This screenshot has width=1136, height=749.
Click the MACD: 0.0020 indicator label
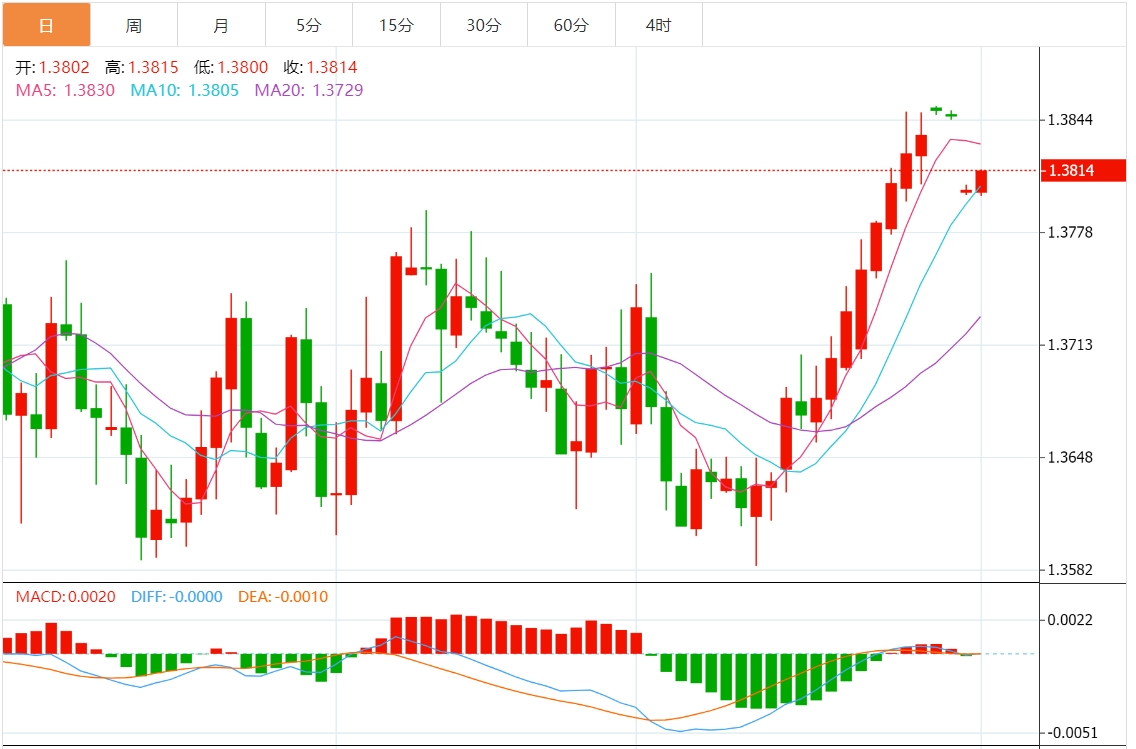(66, 597)
